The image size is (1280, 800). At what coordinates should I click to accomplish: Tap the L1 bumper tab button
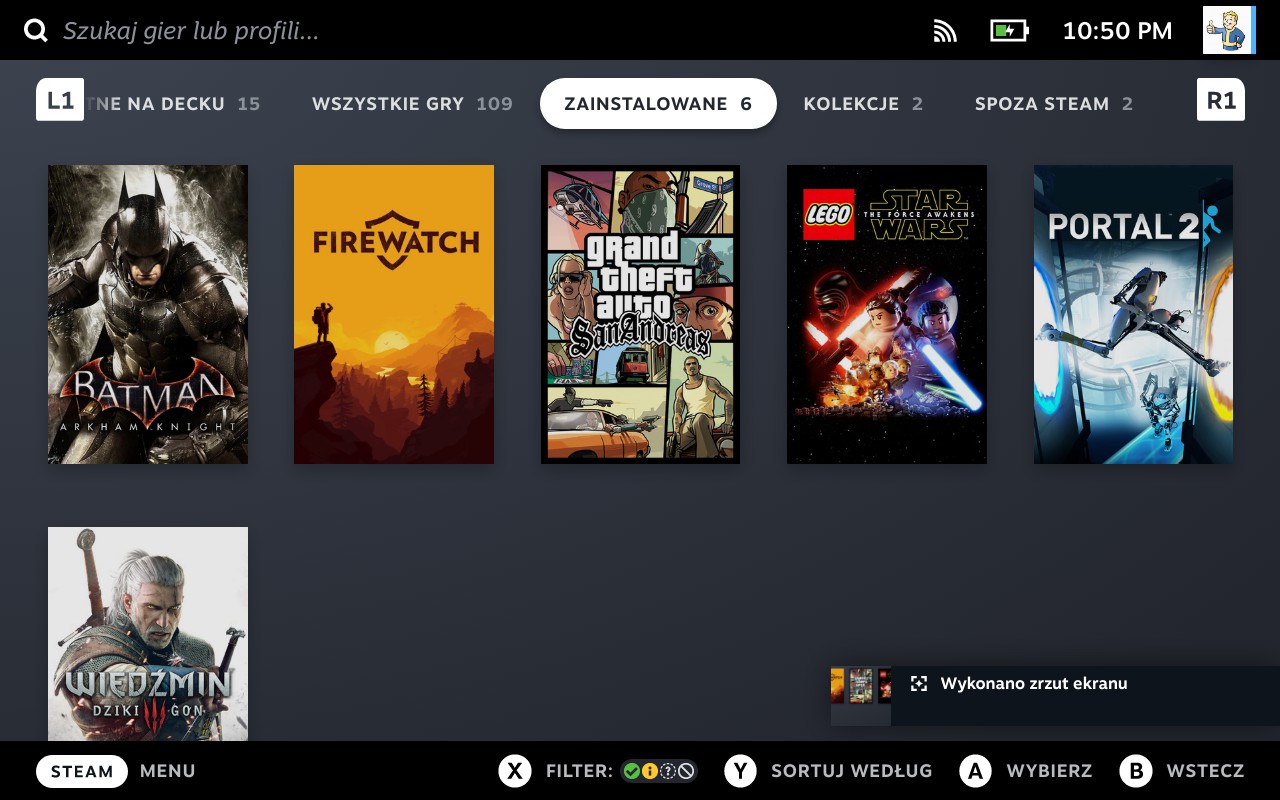click(x=60, y=100)
